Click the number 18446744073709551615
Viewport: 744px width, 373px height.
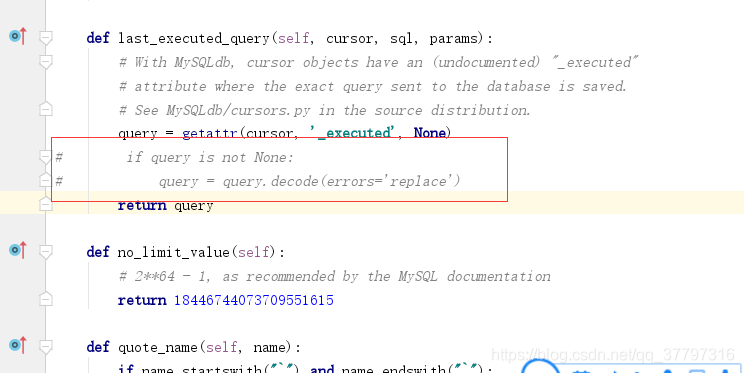pos(254,300)
